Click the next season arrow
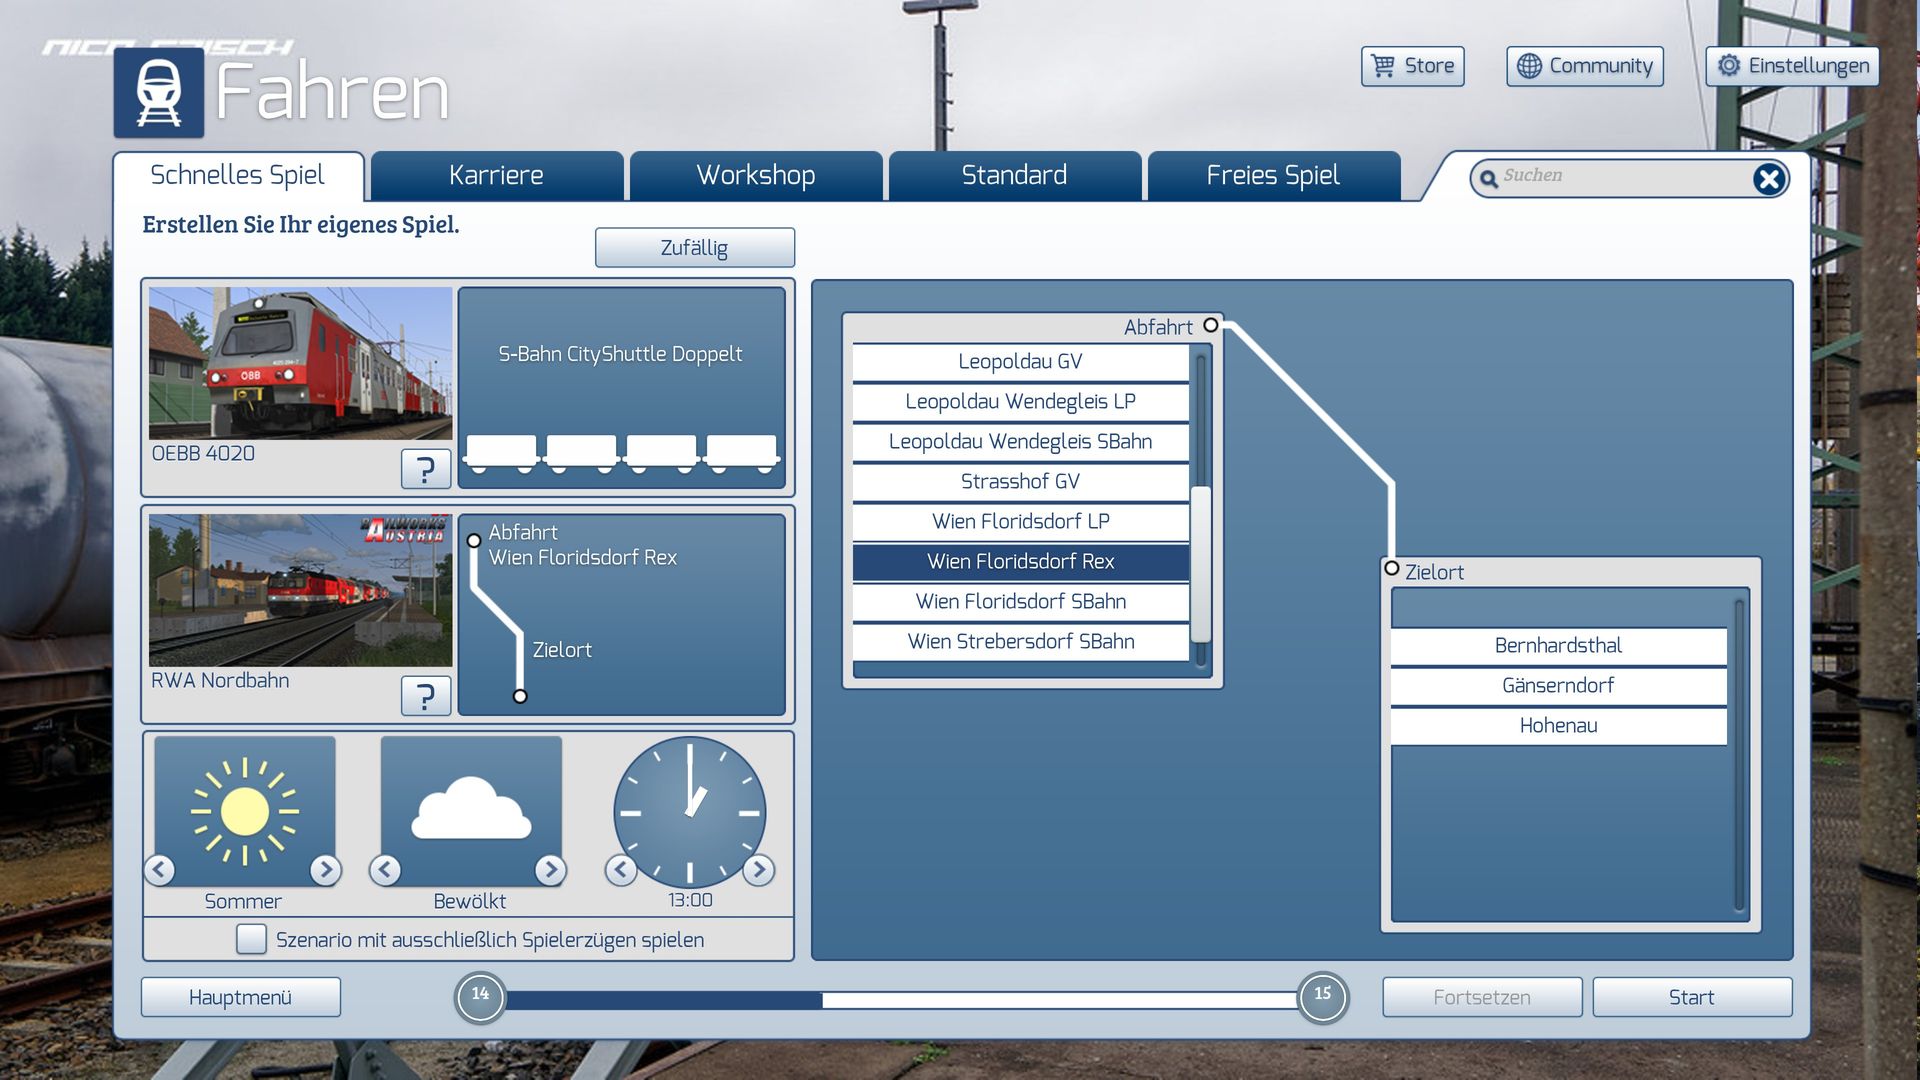The height and width of the screenshot is (1080, 1920). (325, 870)
